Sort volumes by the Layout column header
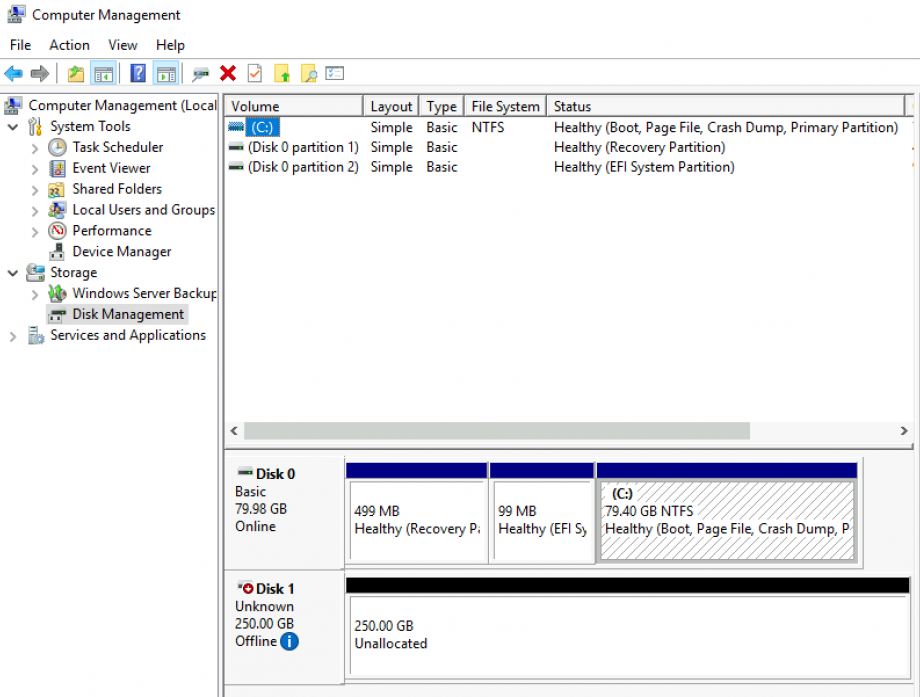The image size is (920, 697). 391,105
